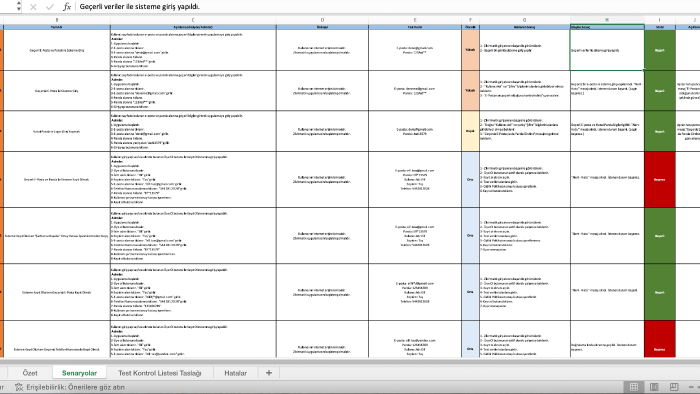Select the yellow priority cell in column F
Viewport: 700px width, 394px height.
(470, 131)
